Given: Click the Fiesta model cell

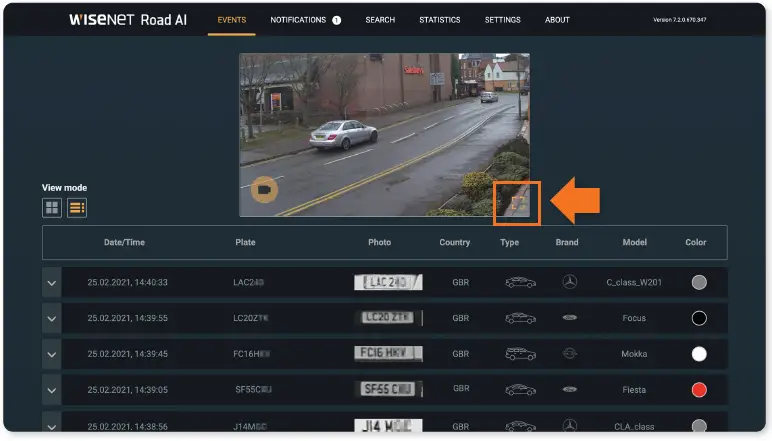Looking at the screenshot, I should (634, 390).
